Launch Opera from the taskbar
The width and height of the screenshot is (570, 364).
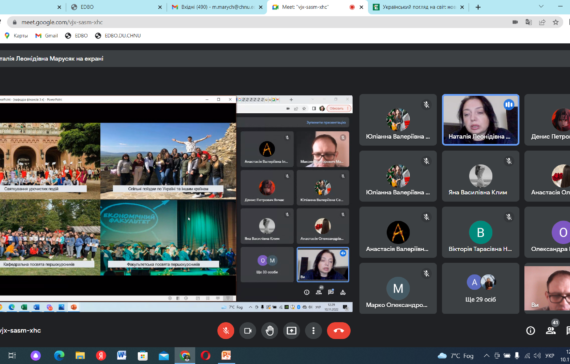click(205, 355)
